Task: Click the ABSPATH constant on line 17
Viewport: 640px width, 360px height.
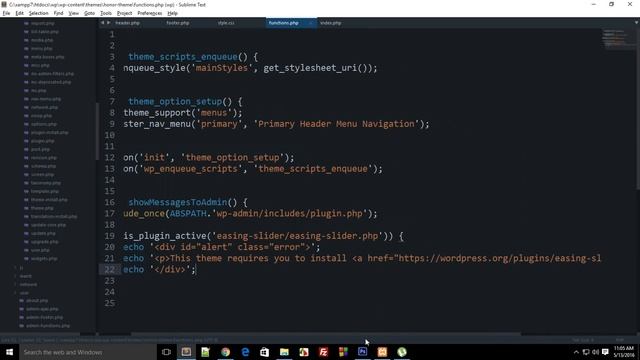Action: pyautogui.click(x=188, y=213)
